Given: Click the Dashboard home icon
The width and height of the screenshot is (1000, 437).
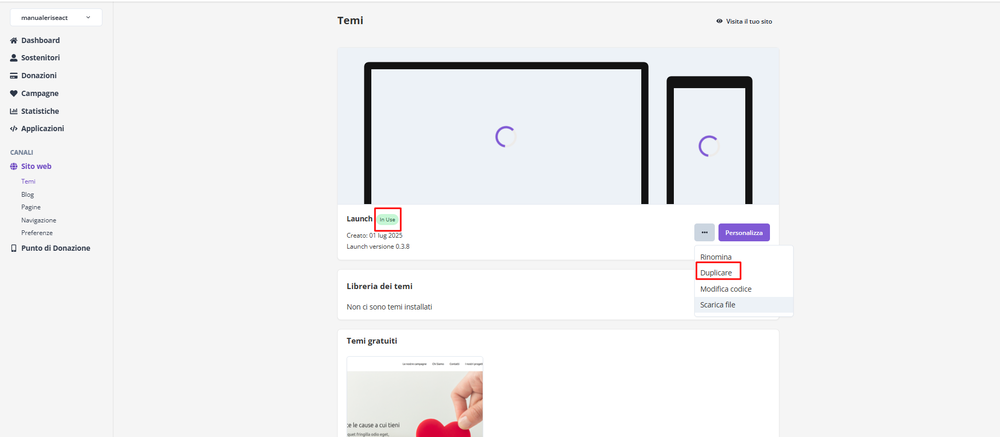Looking at the screenshot, I should pyautogui.click(x=14, y=41).
